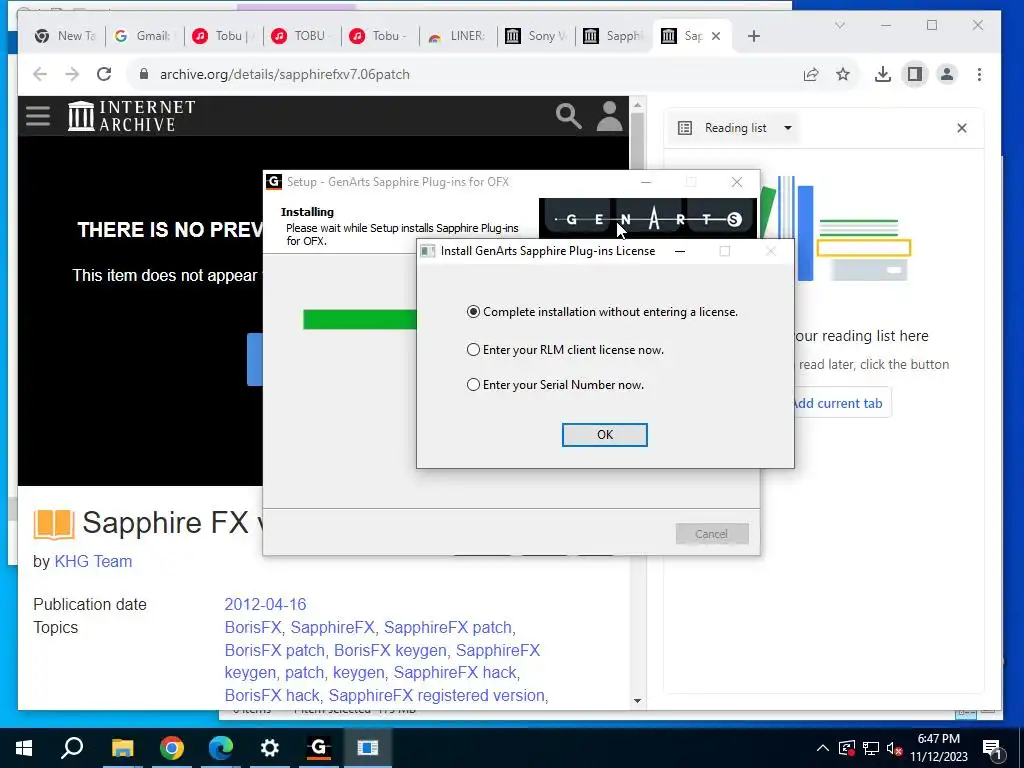Image resolution: width=1024 pixels, height=768 pixels.
Task: Show hidden system tray icons chevron
Action: (823, 748)
